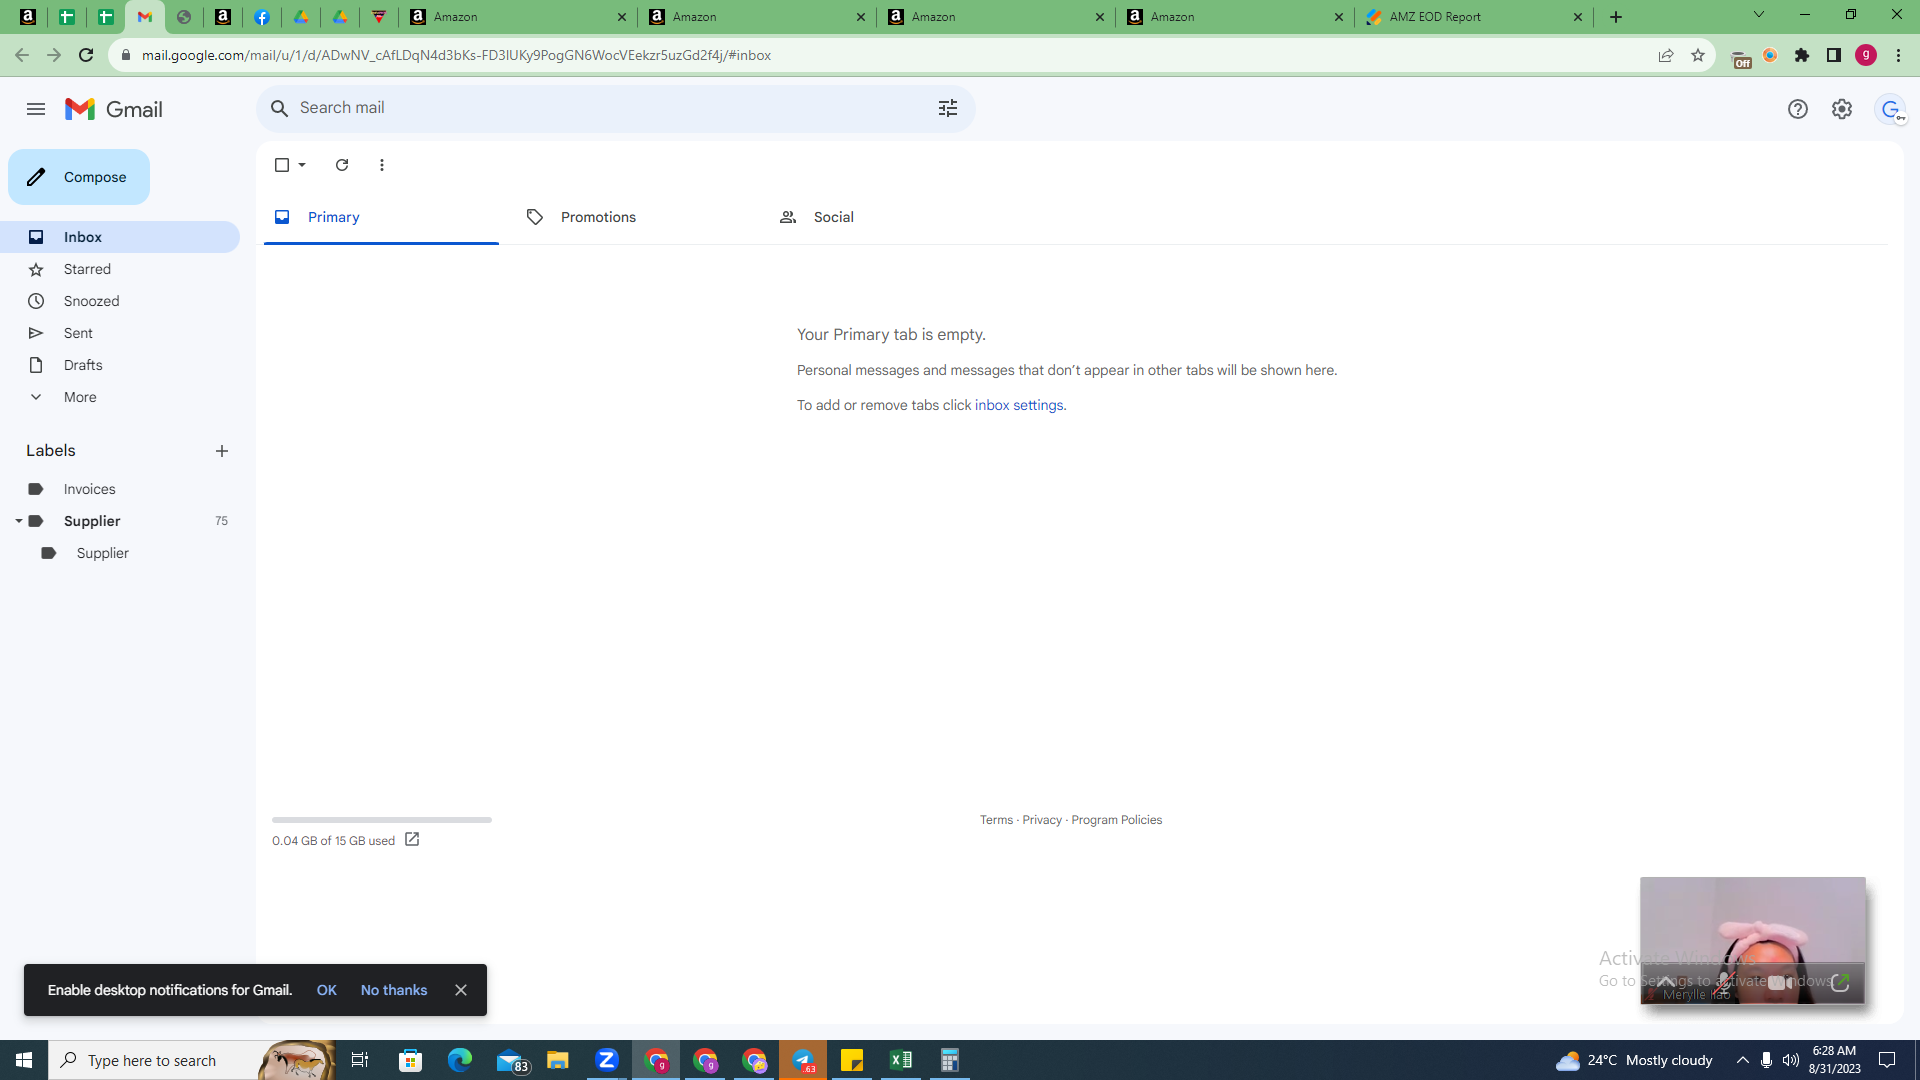
Task: Open Chrome menu three dots
Action: (x=1898, y=55)
